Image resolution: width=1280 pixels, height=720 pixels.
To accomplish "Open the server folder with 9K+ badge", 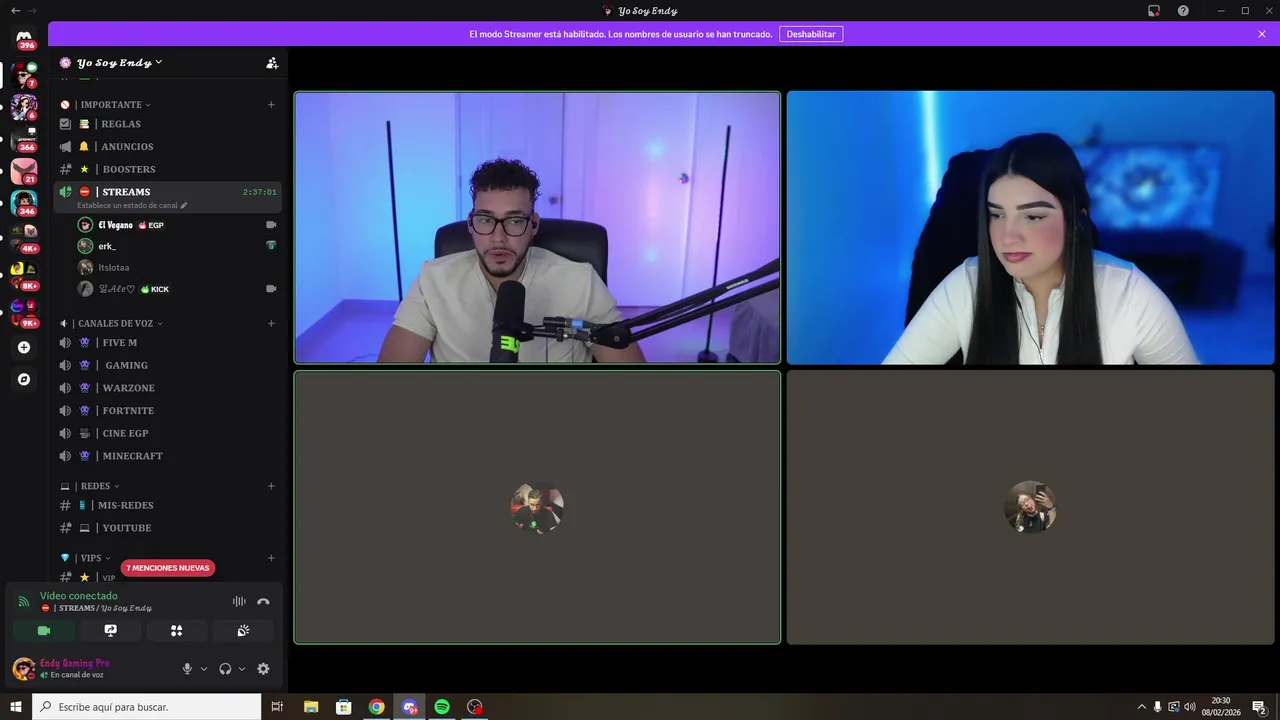I will 24,313.
